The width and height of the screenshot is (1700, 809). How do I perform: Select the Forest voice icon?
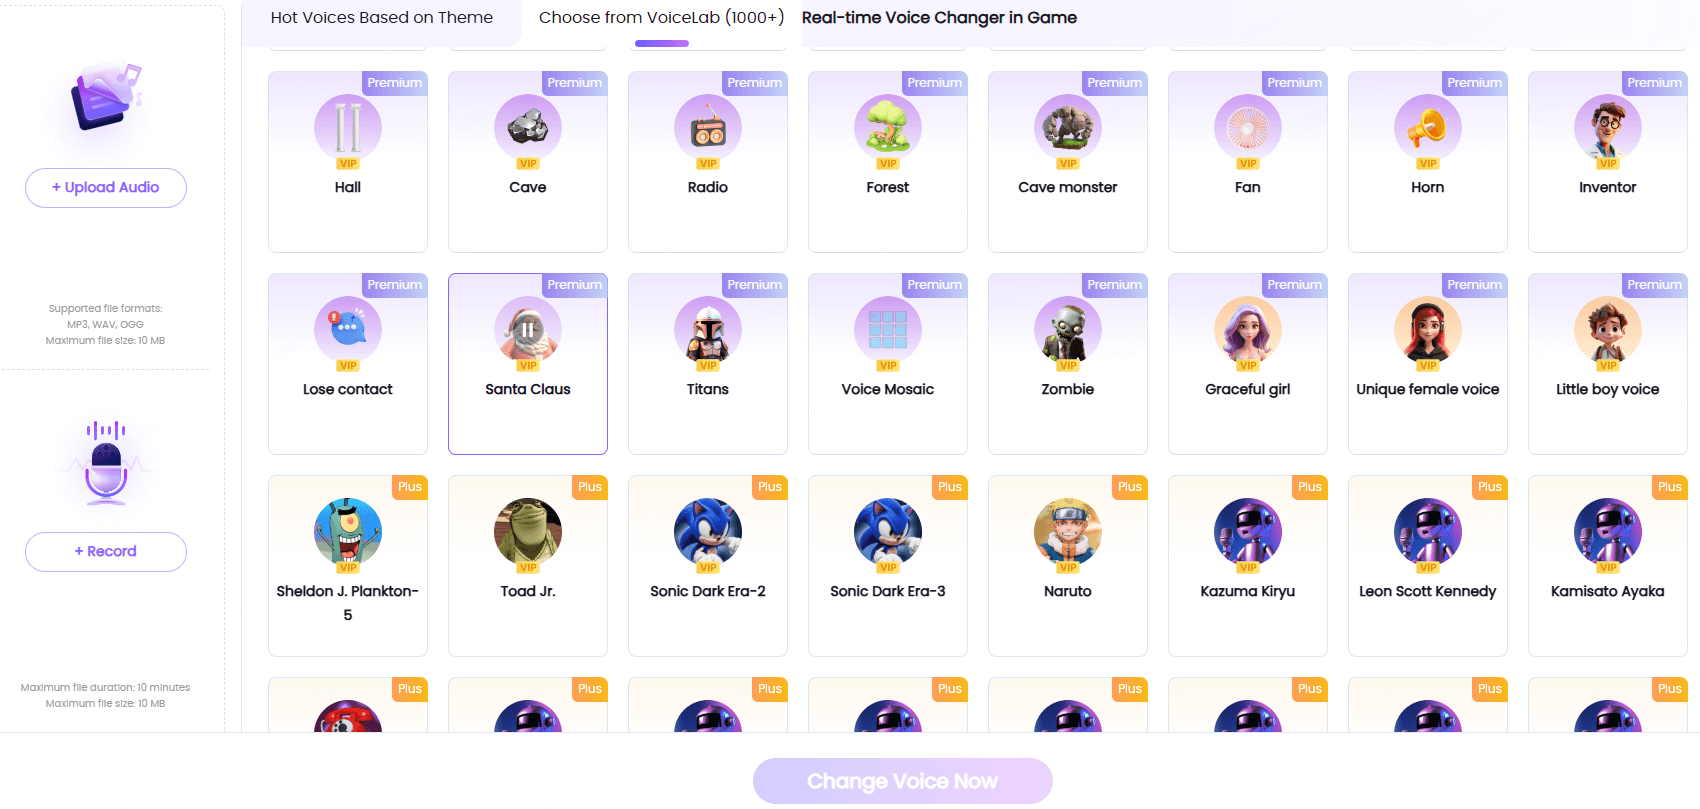887,128
